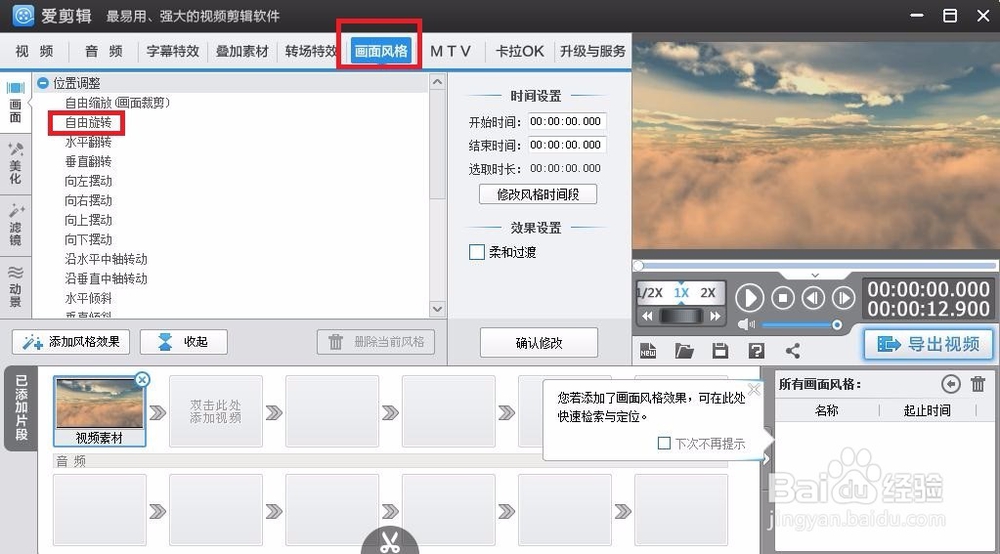Open the 视频 tab
Screen dimensions: 1000x554
tap(34, 51)
